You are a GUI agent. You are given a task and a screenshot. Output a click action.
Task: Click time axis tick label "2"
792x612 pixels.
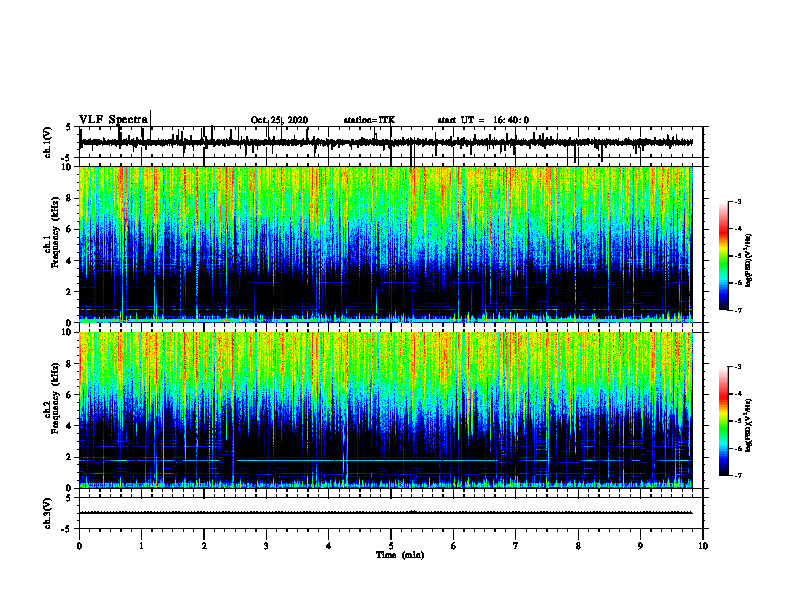pyautogui.click(x=204, y=546)
